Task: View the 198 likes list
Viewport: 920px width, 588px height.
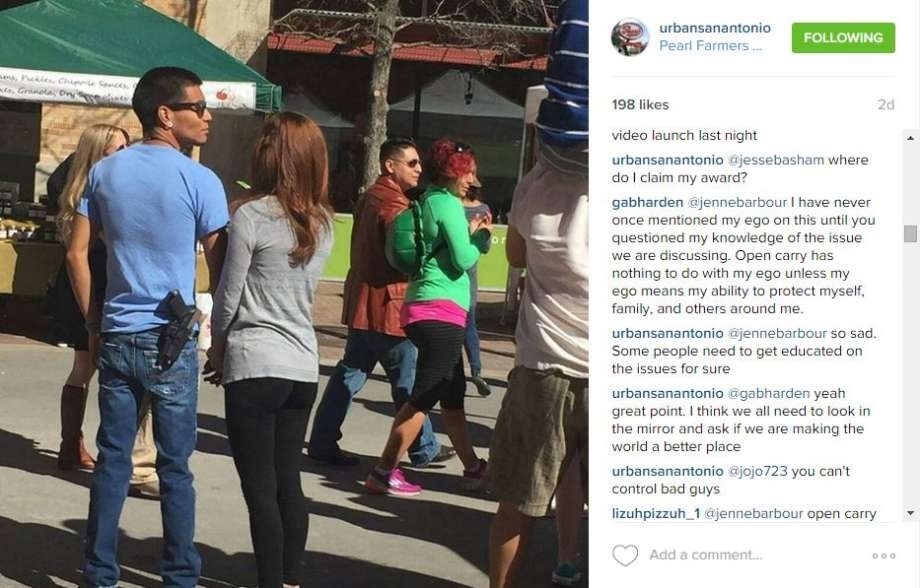Action: [640, 104]
